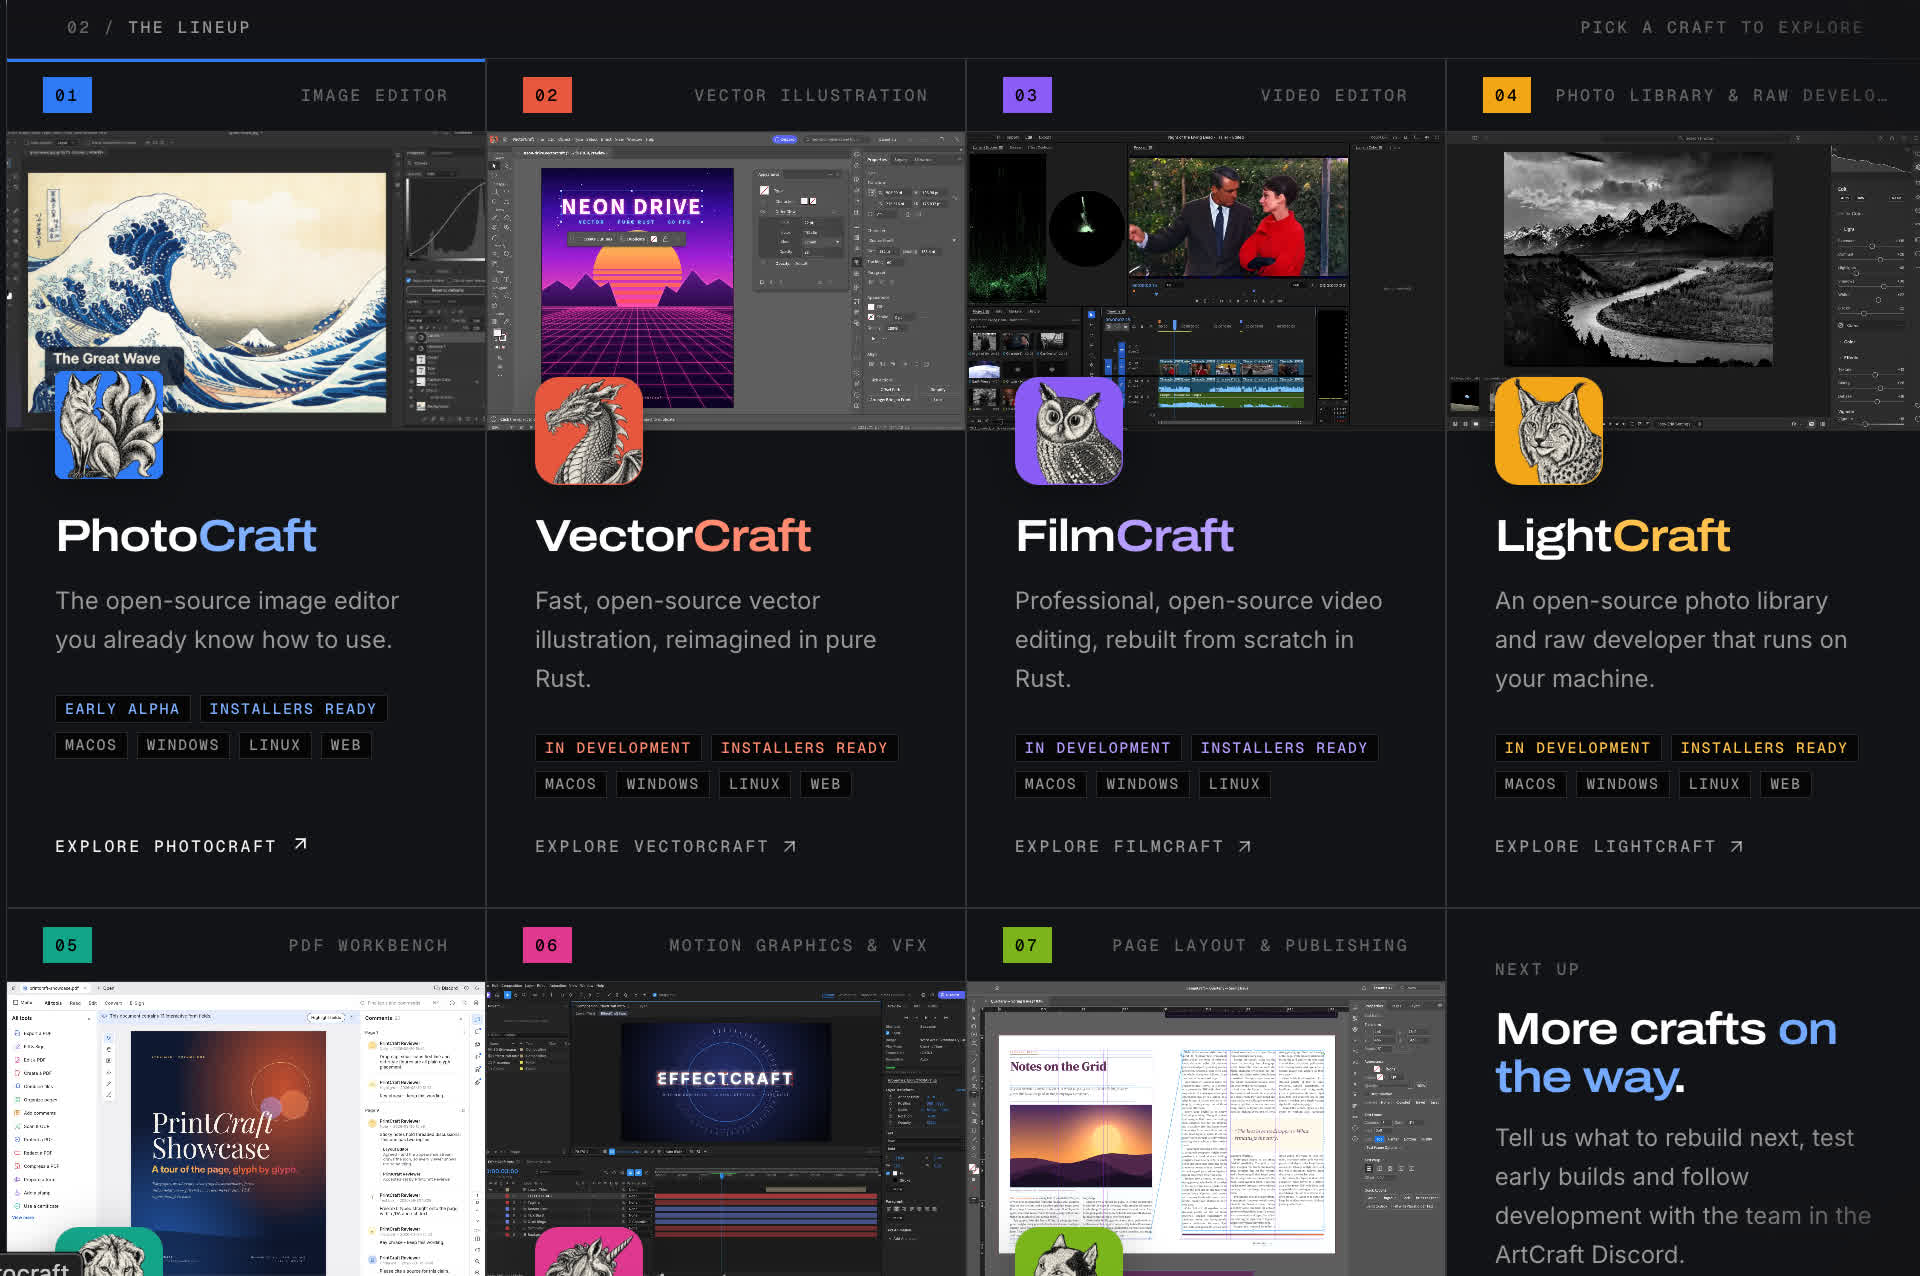Image resolution: width=1920 pixels, height=1276 pixels.
Task: Open the LightCraft mountain photo screenshot
Action: (1684, 280)
